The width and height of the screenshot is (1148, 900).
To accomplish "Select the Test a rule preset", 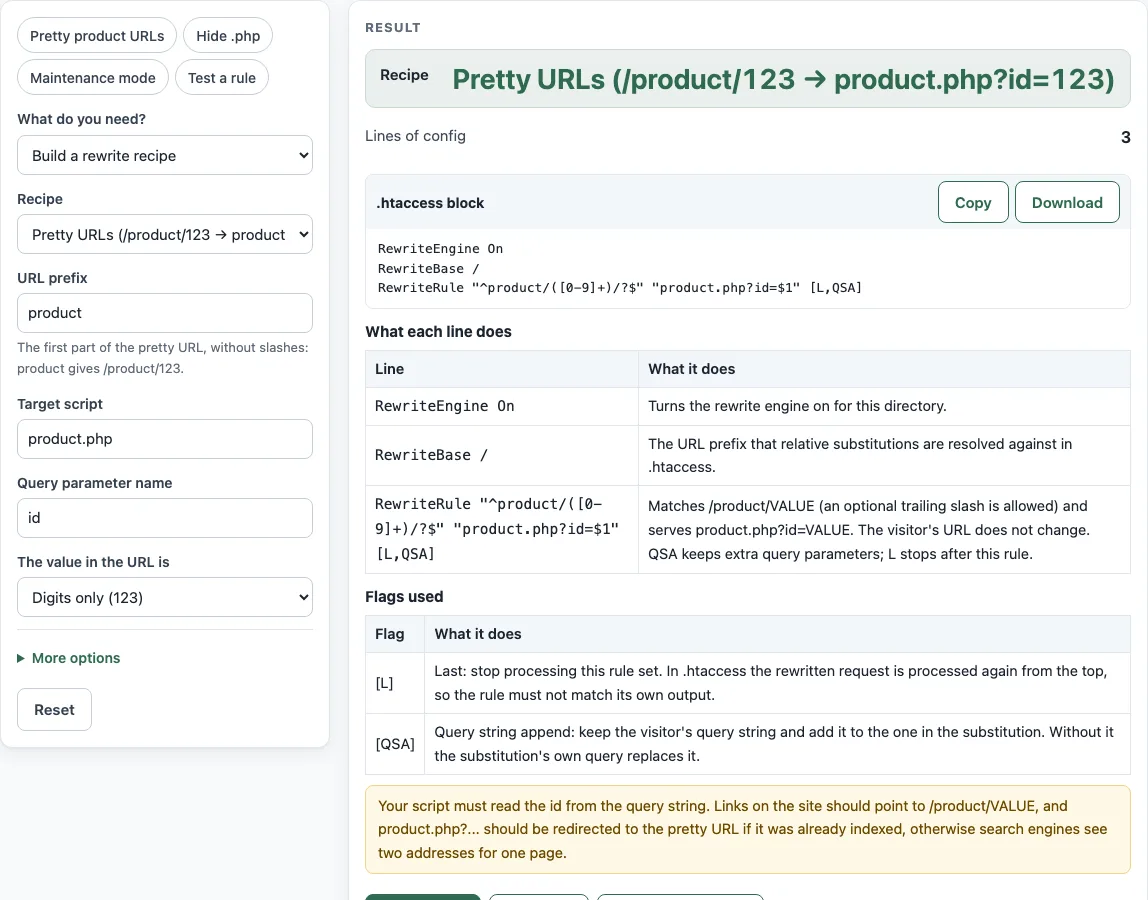I will click(222, 78).
